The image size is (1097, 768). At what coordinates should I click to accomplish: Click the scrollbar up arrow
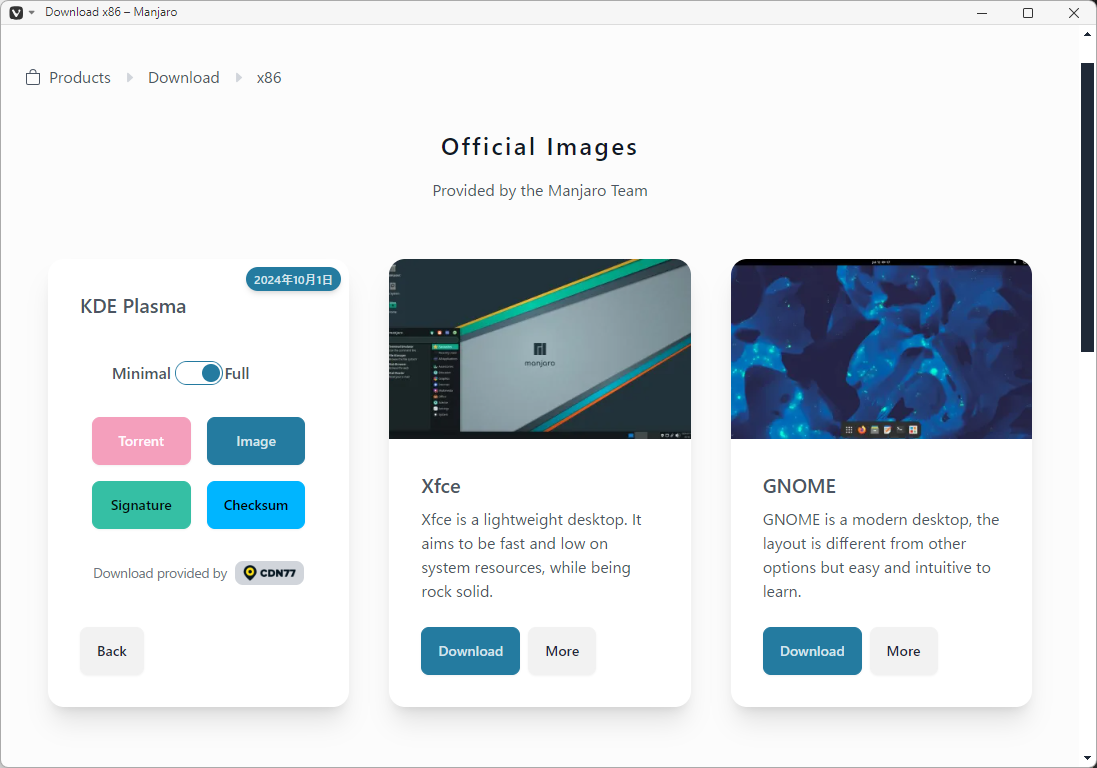1087,34
